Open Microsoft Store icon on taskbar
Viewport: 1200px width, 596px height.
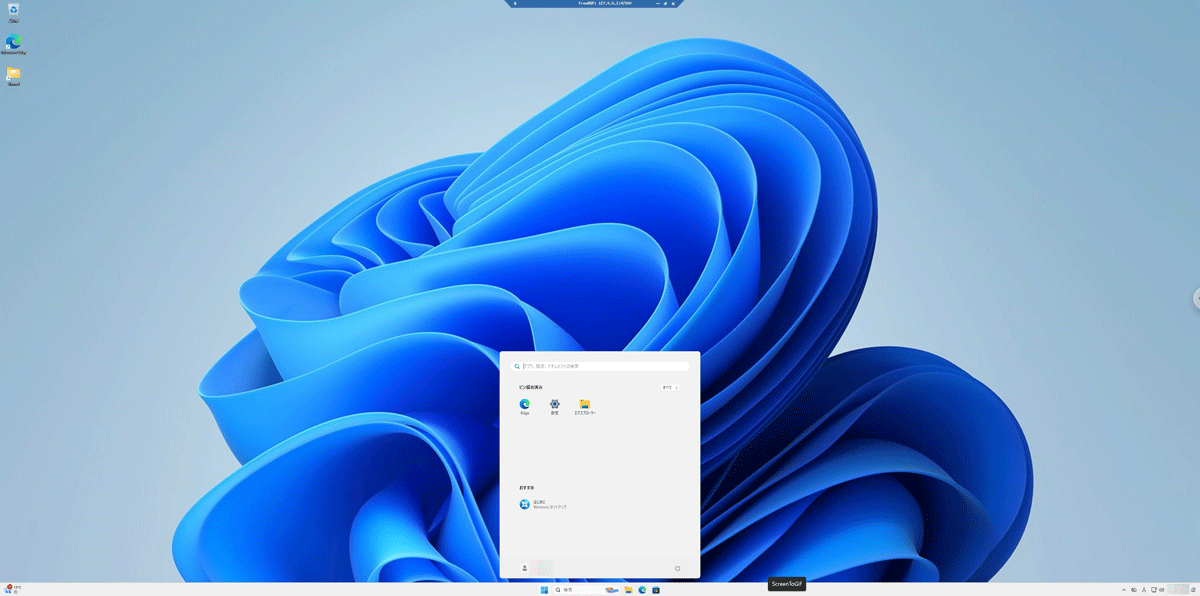[656, 590]
